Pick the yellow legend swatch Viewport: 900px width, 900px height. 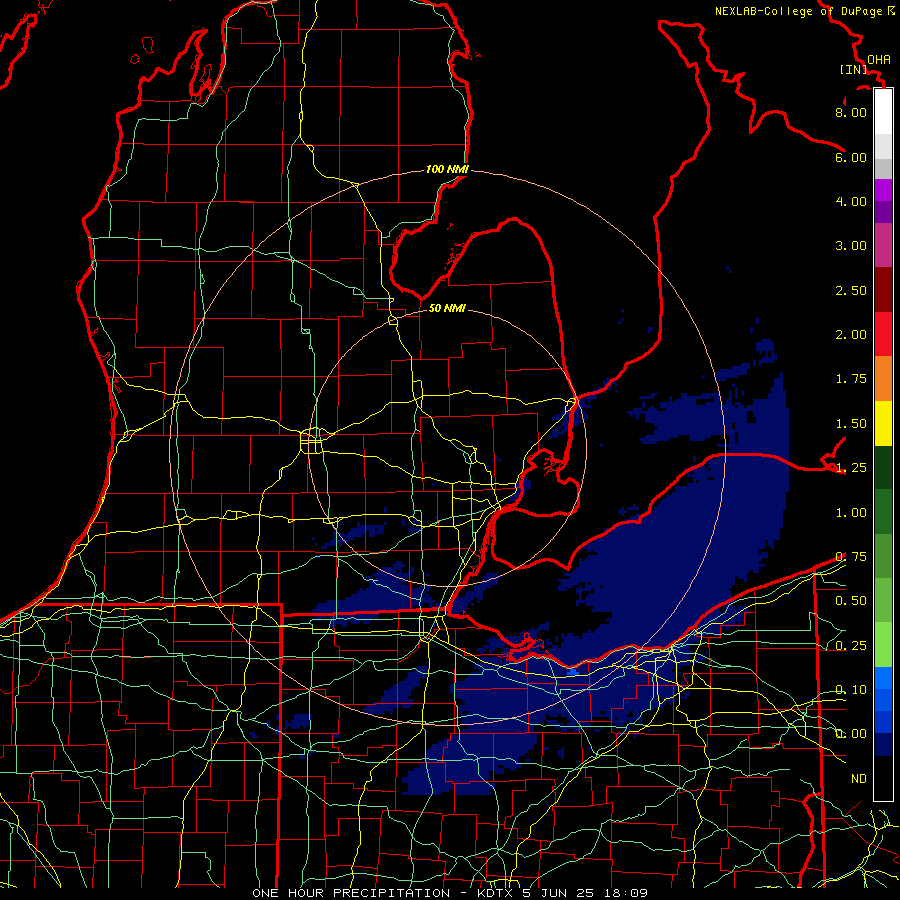[883, 423]
